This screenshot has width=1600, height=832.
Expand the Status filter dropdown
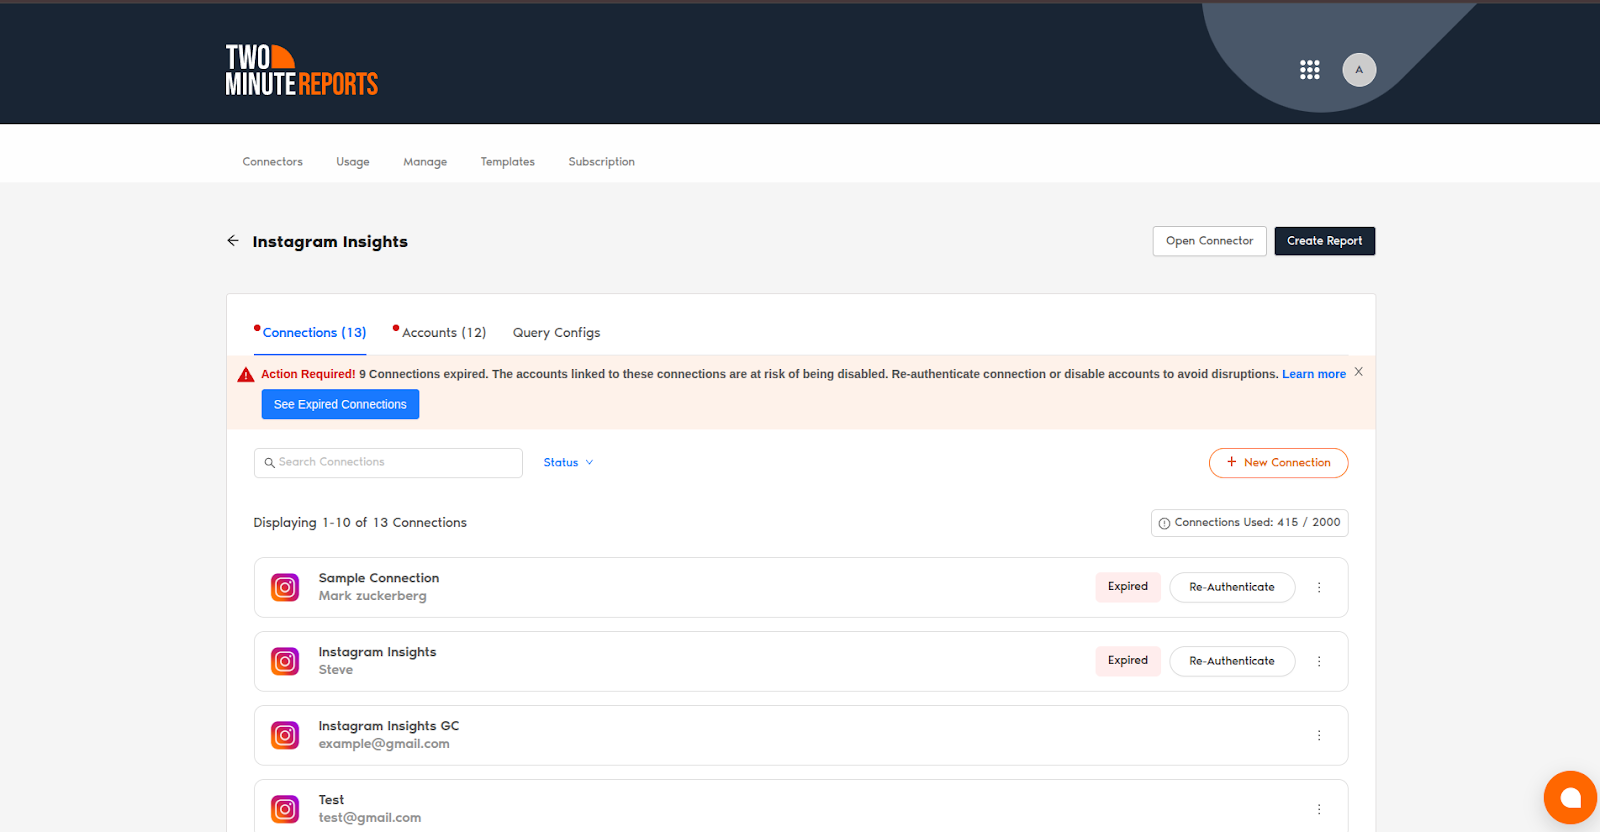coord(568,463)
